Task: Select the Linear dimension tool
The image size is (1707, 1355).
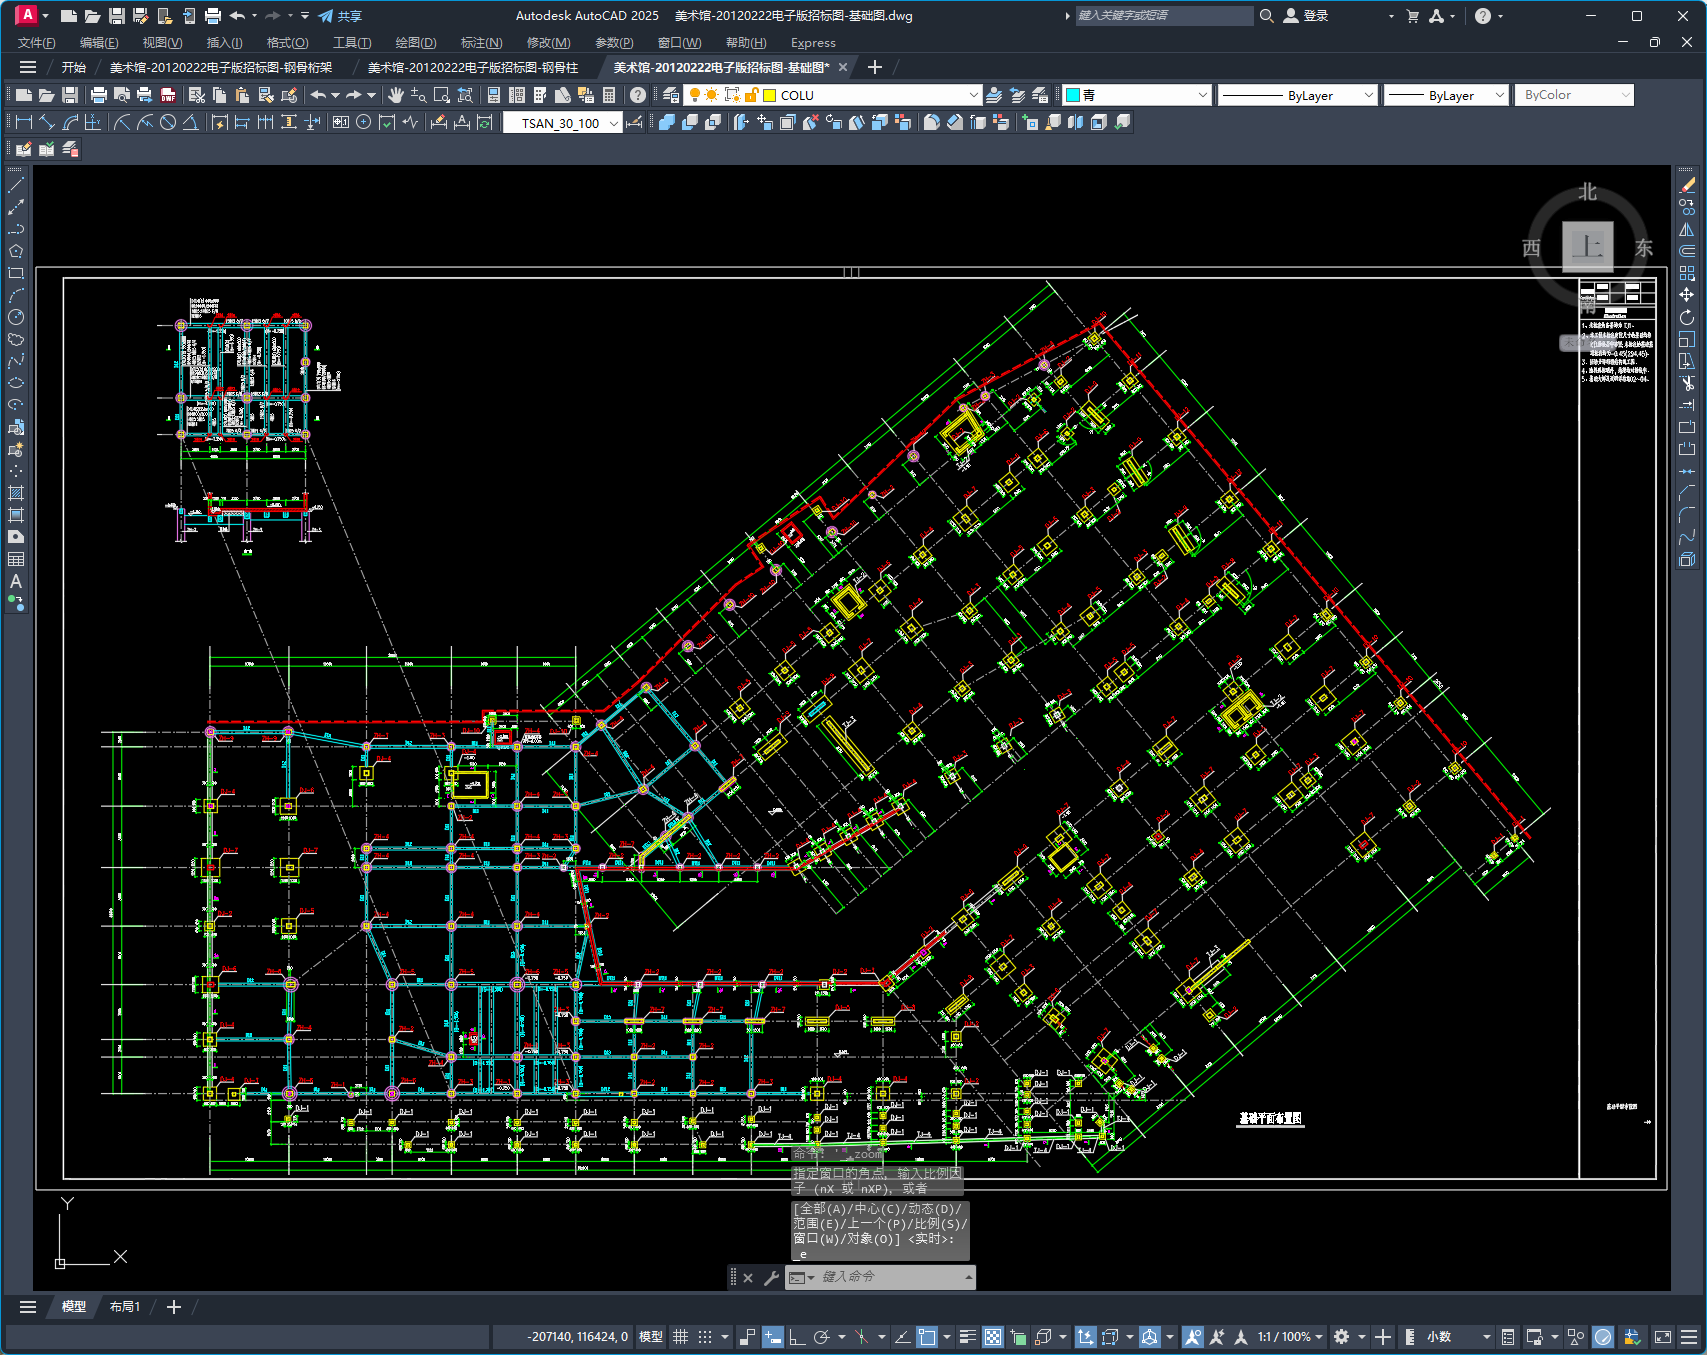Action: (24, 122)
